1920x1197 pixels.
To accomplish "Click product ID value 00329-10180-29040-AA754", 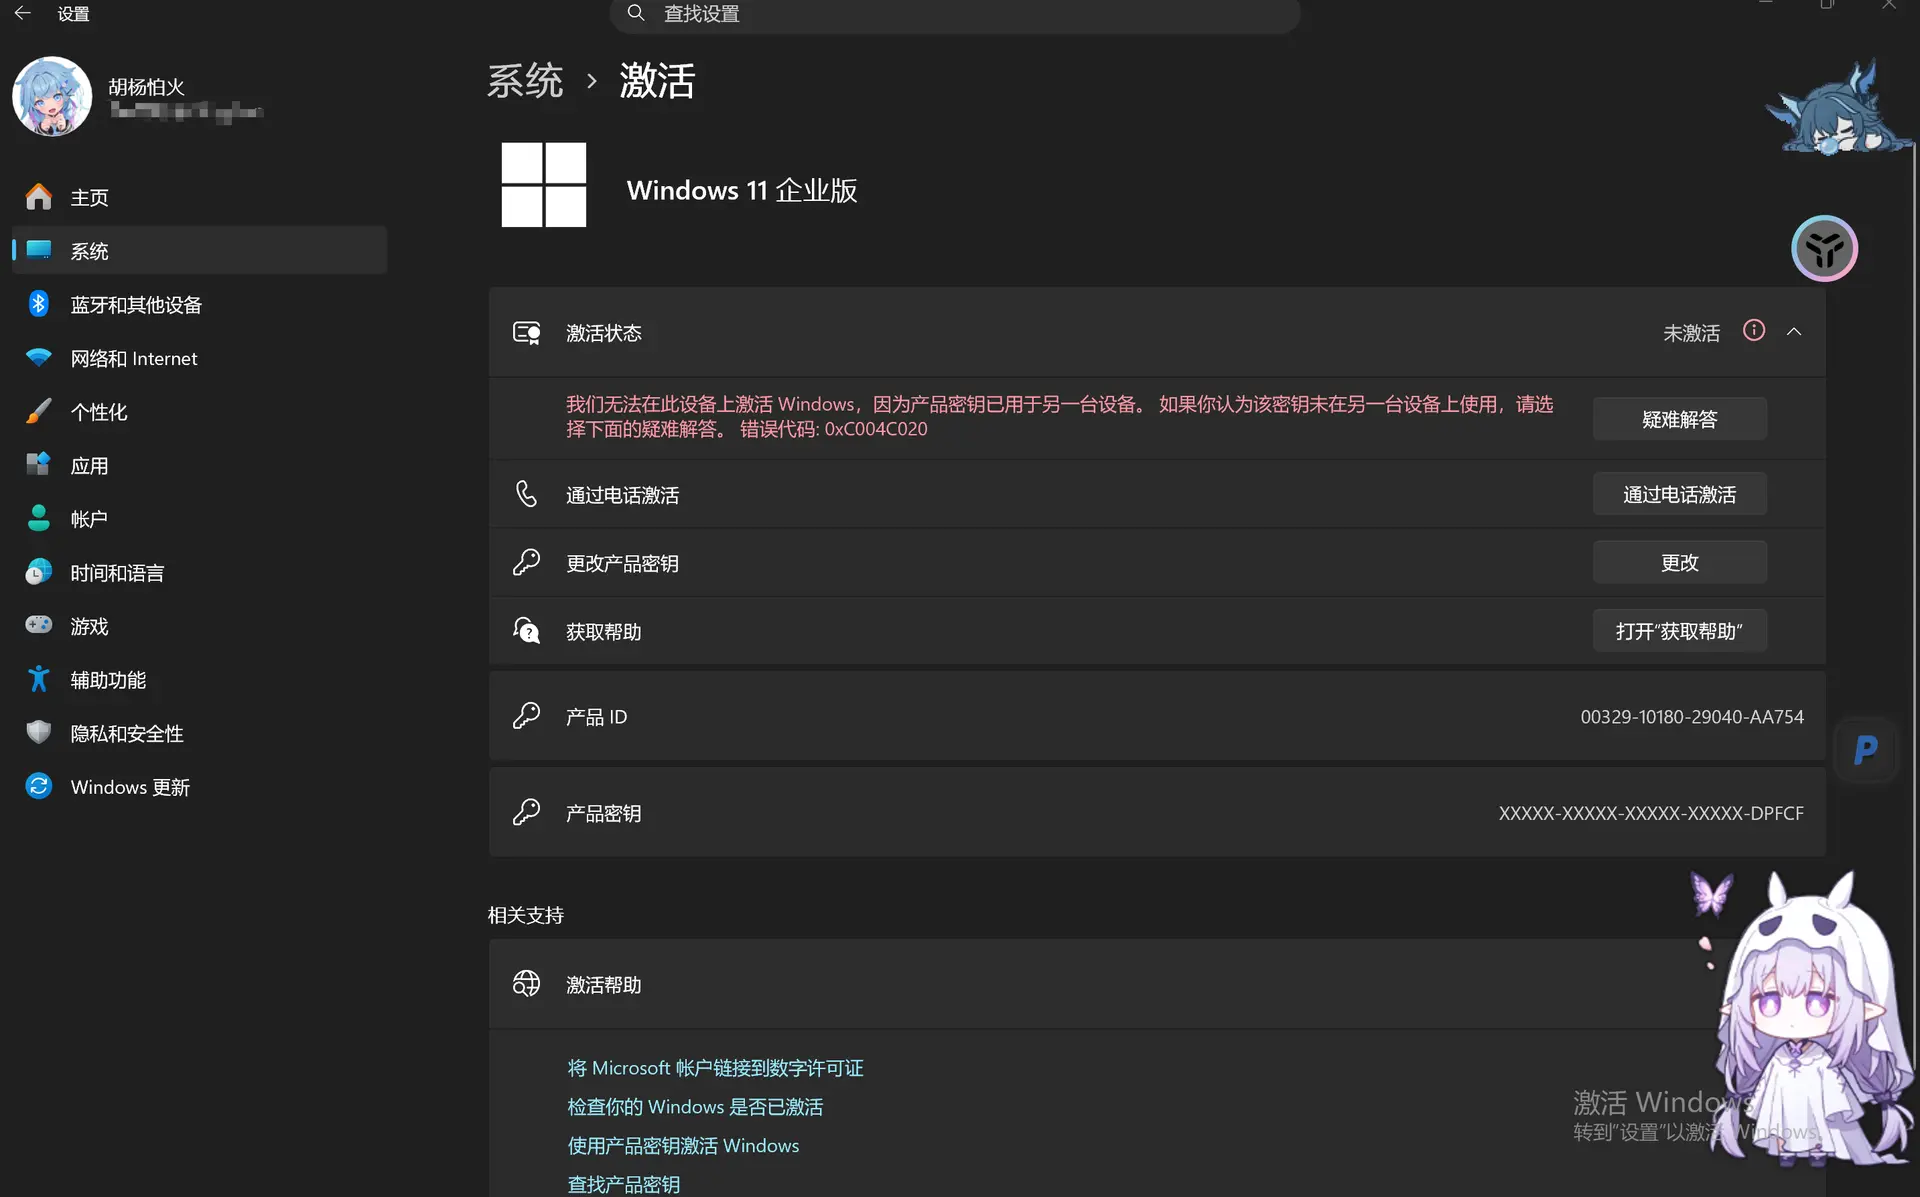I will pyautogui.click(x=1692, y=717).
